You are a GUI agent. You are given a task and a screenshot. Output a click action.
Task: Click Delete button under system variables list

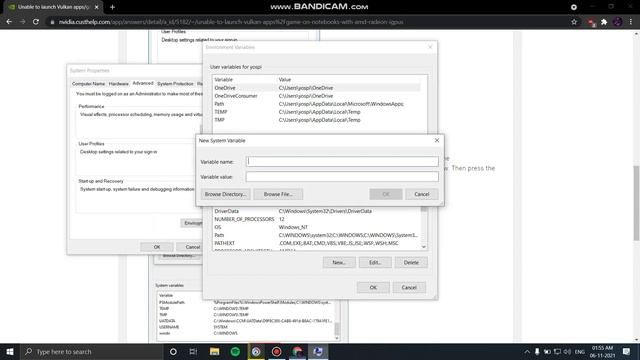pos(411,262)
